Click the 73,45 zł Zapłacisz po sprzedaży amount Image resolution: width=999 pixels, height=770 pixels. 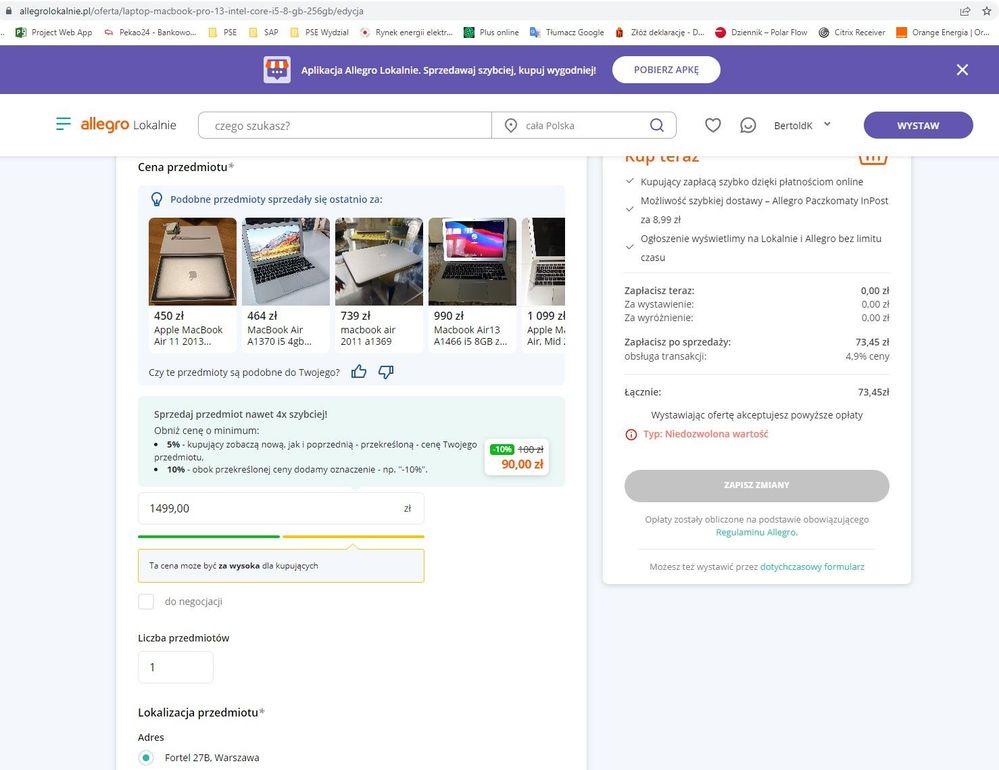coord(872,342)
